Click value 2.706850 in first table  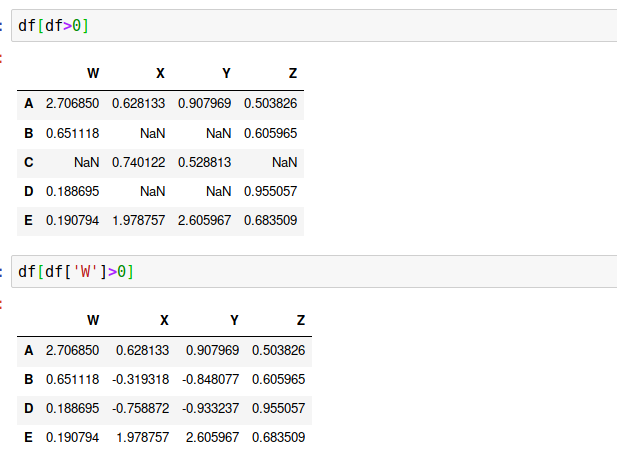click(72, 103)
